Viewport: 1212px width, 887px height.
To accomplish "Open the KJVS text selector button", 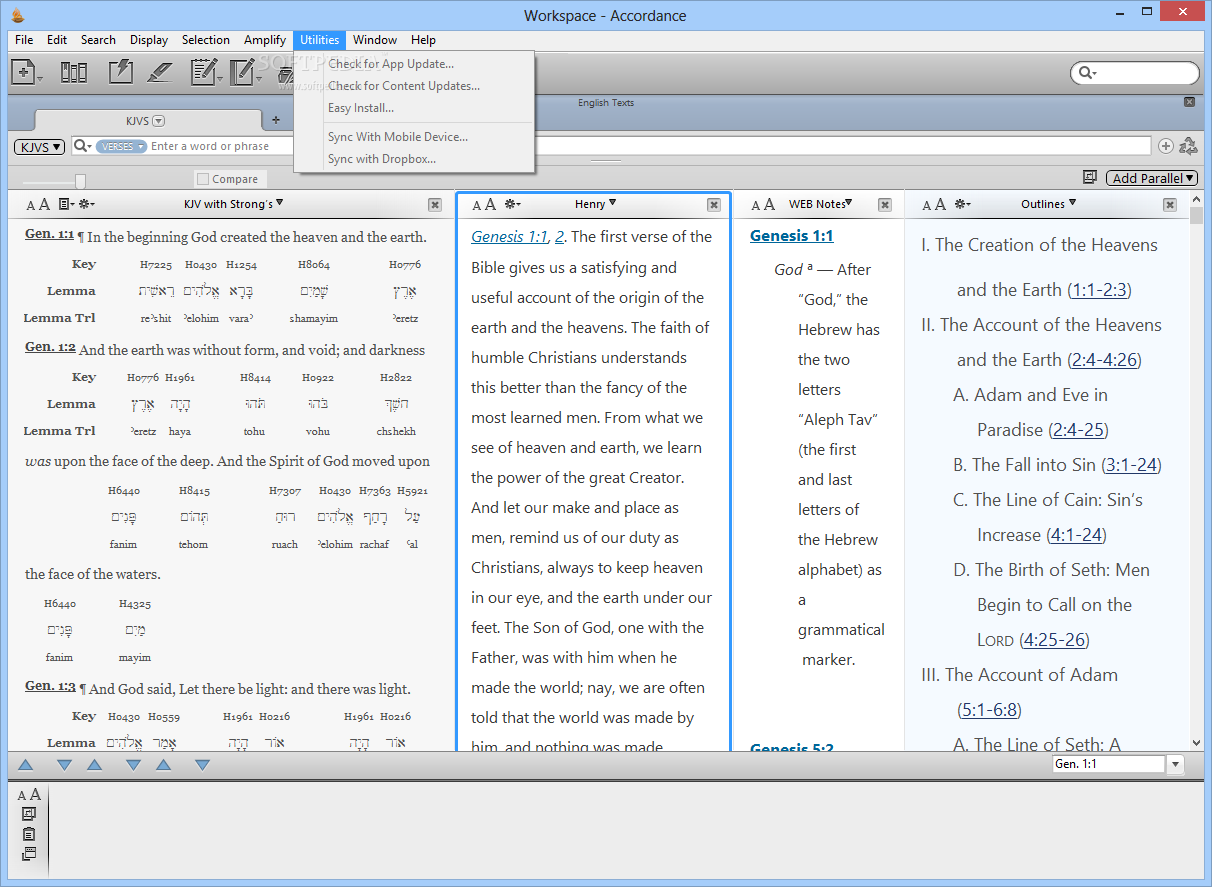I will 39,146.
